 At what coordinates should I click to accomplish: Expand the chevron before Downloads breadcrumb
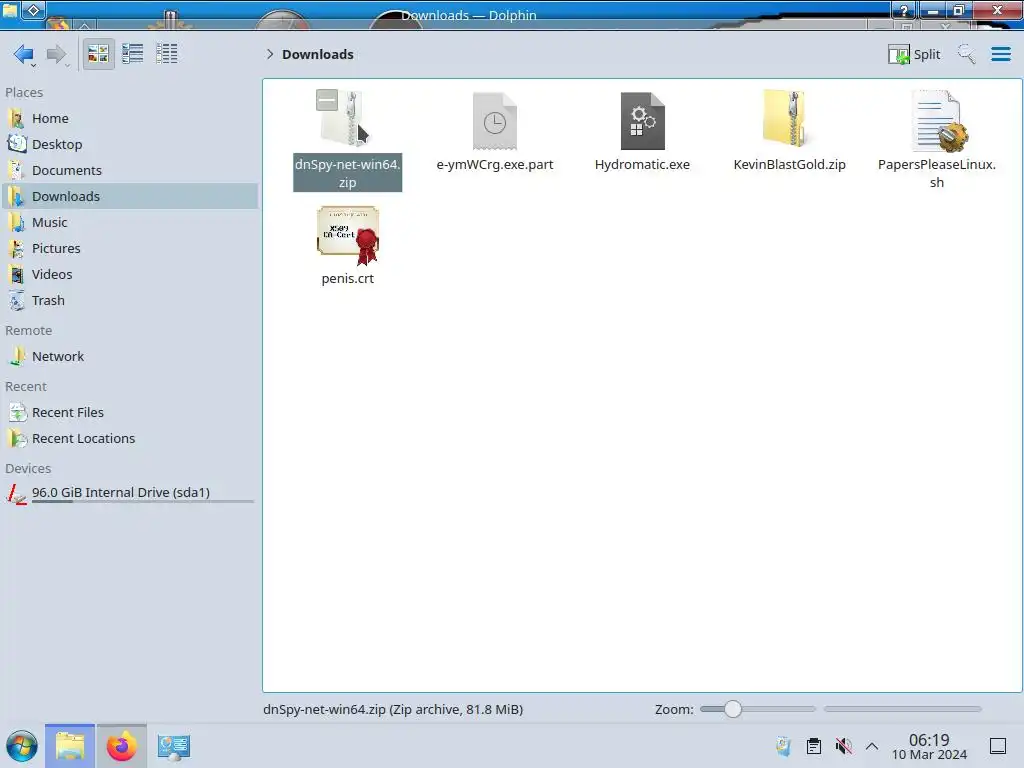(x=270, y=54)
